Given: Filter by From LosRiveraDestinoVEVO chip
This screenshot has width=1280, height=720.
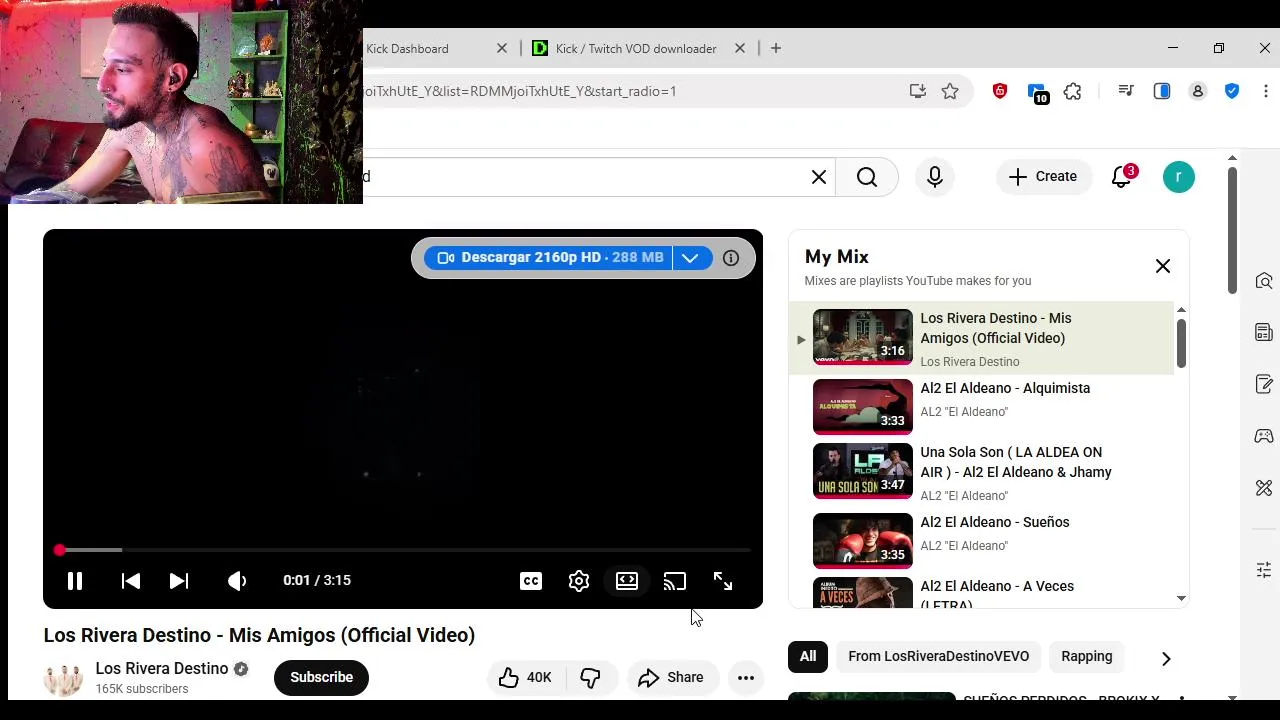Looking at the screenshot, I should (x=938, y=657).
